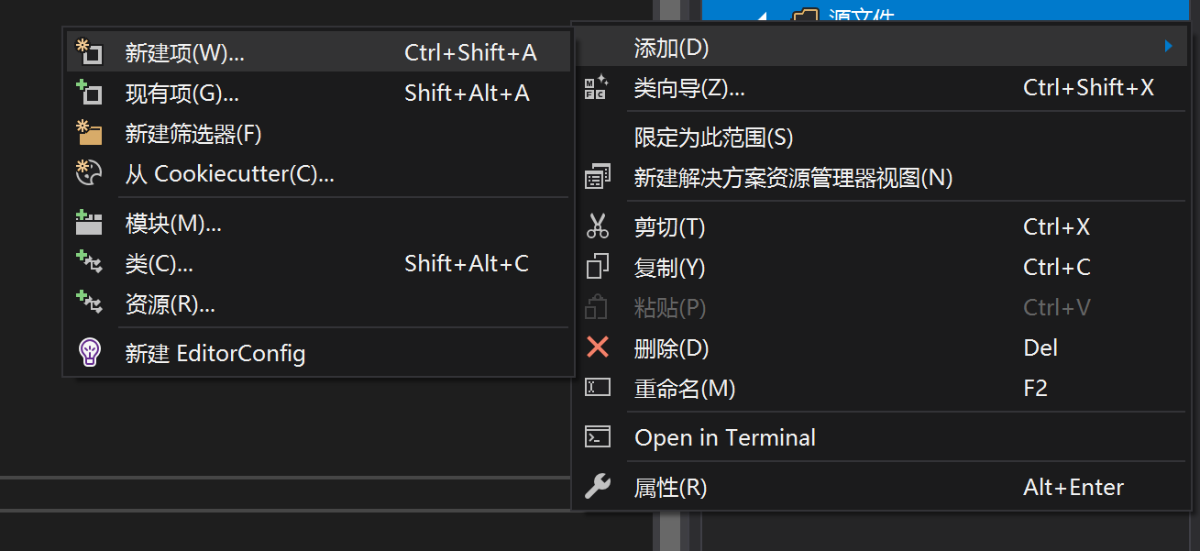The height and width of the screenshot is (551, 1200).
Task: Click the New Item (新建项) icon
Action: (x=89, y=52)
